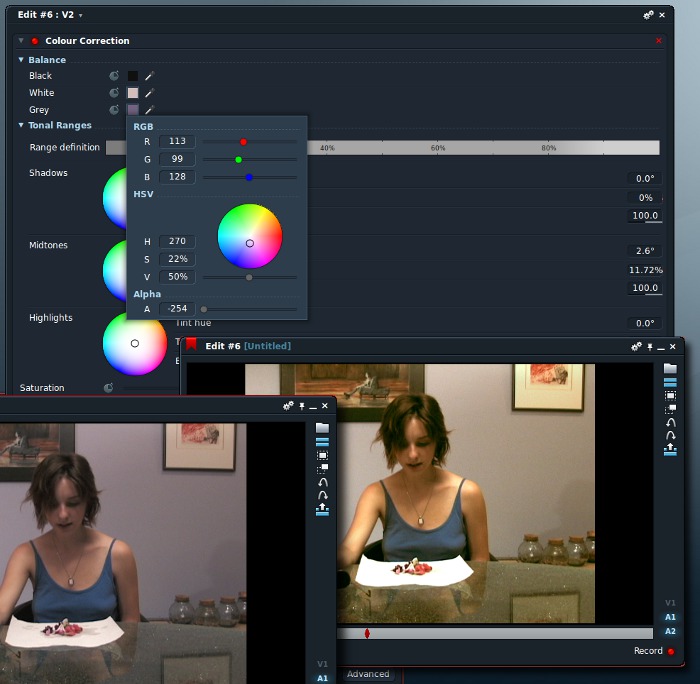This screenshot has height=684, width=700.
Task: Toggle the V1 track in Edit #6 viewer
Action: (x=670, y=603)
